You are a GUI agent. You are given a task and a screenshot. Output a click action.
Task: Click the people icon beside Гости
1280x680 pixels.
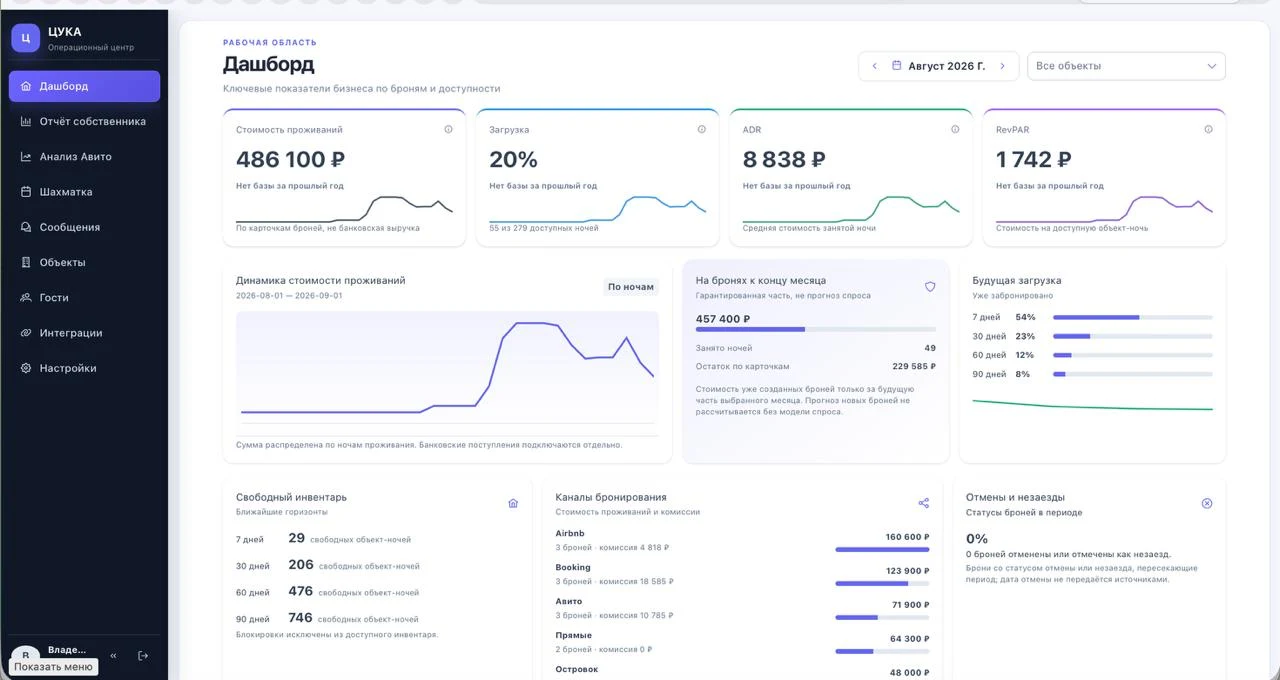[26, 298]
